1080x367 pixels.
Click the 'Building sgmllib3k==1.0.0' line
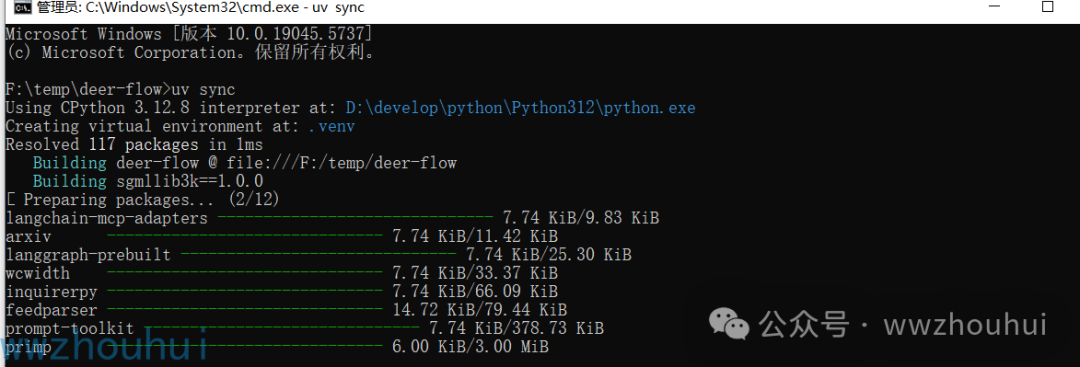[x=148, y=182]
